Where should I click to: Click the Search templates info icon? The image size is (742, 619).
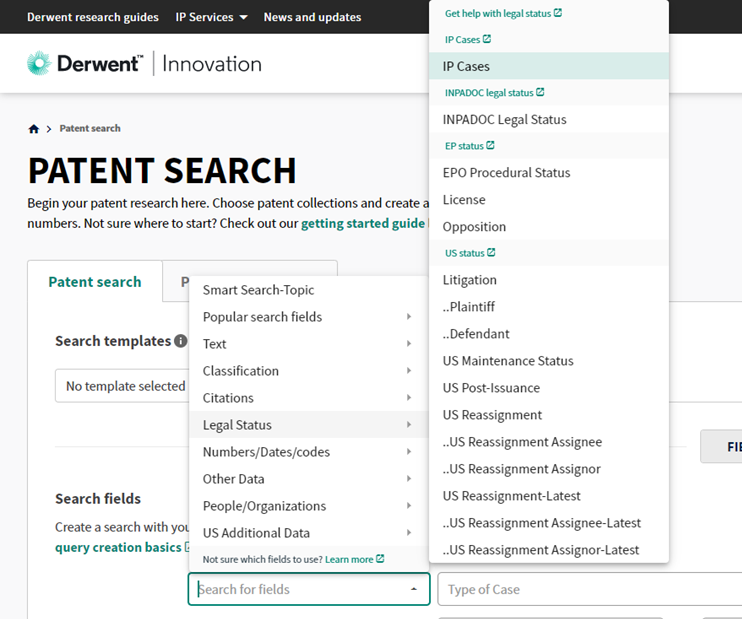pyautogui.click(x=180, y=341)
